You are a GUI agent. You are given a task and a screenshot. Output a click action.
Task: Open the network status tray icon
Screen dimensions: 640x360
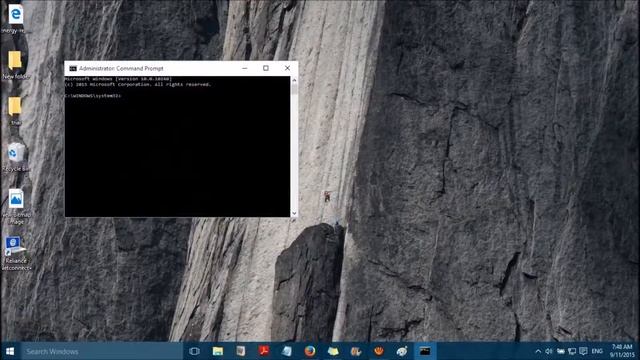(572, 351)
